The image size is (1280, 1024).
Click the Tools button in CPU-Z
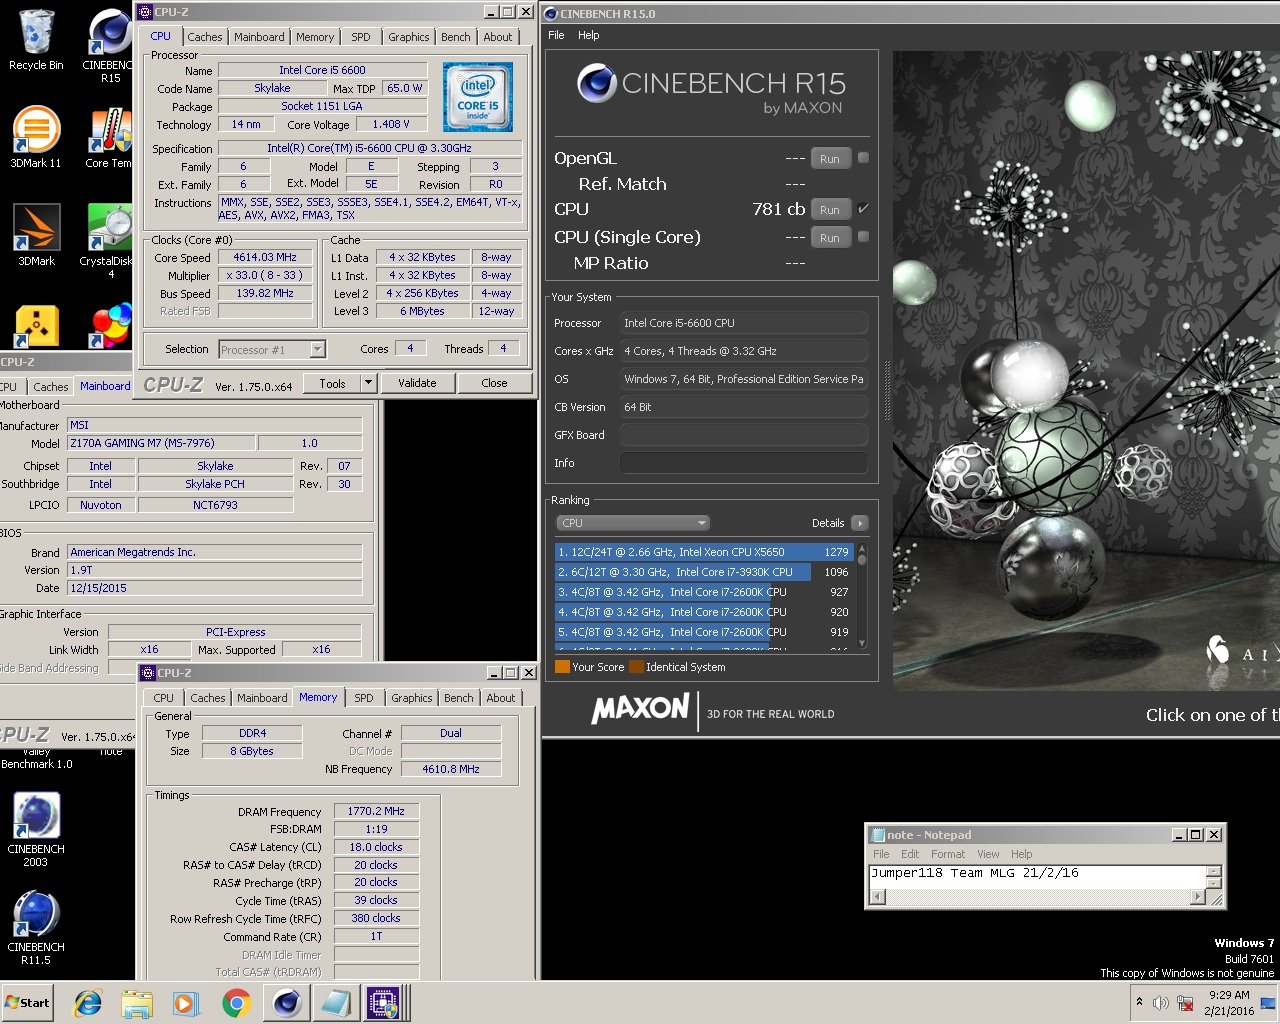pyautogui.click(x=332, y=383)
